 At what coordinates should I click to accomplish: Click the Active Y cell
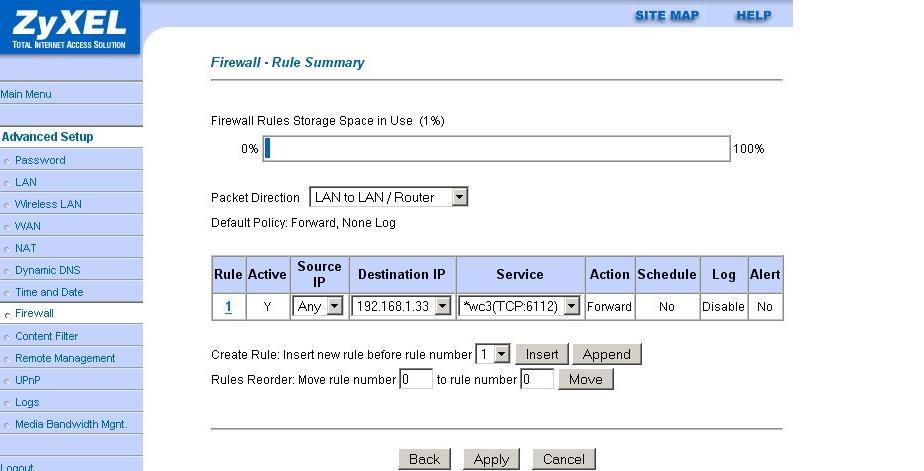268,307
